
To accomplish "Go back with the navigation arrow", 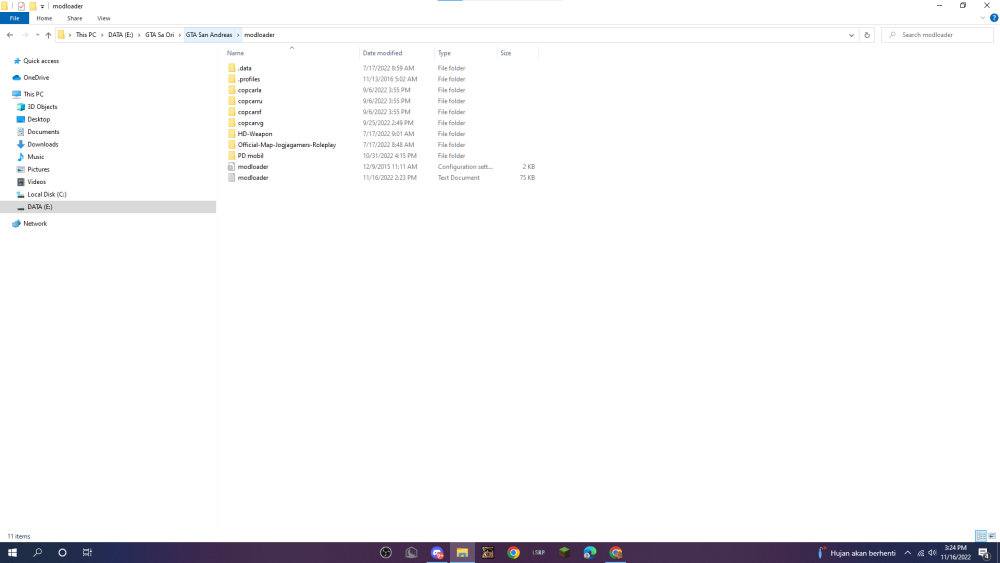I will 10,35.
